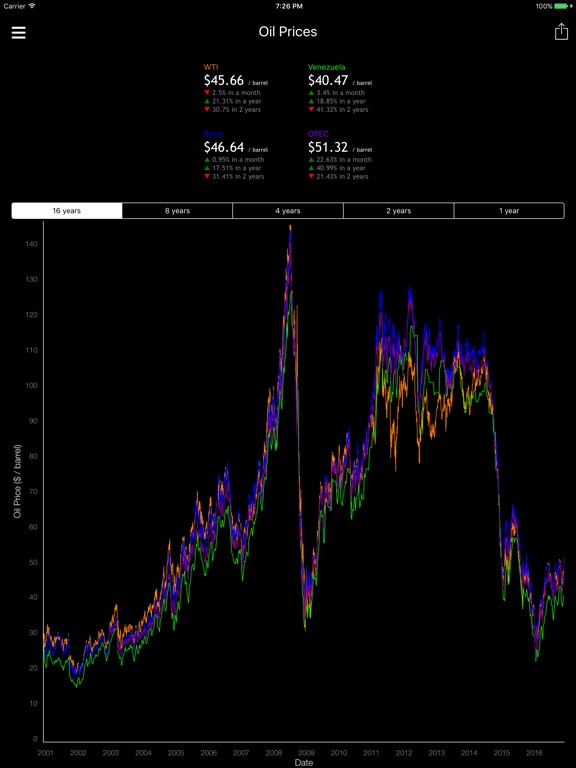
Task: Tap the 2008 peak on the chart
Action: click(x=290, y=227)
